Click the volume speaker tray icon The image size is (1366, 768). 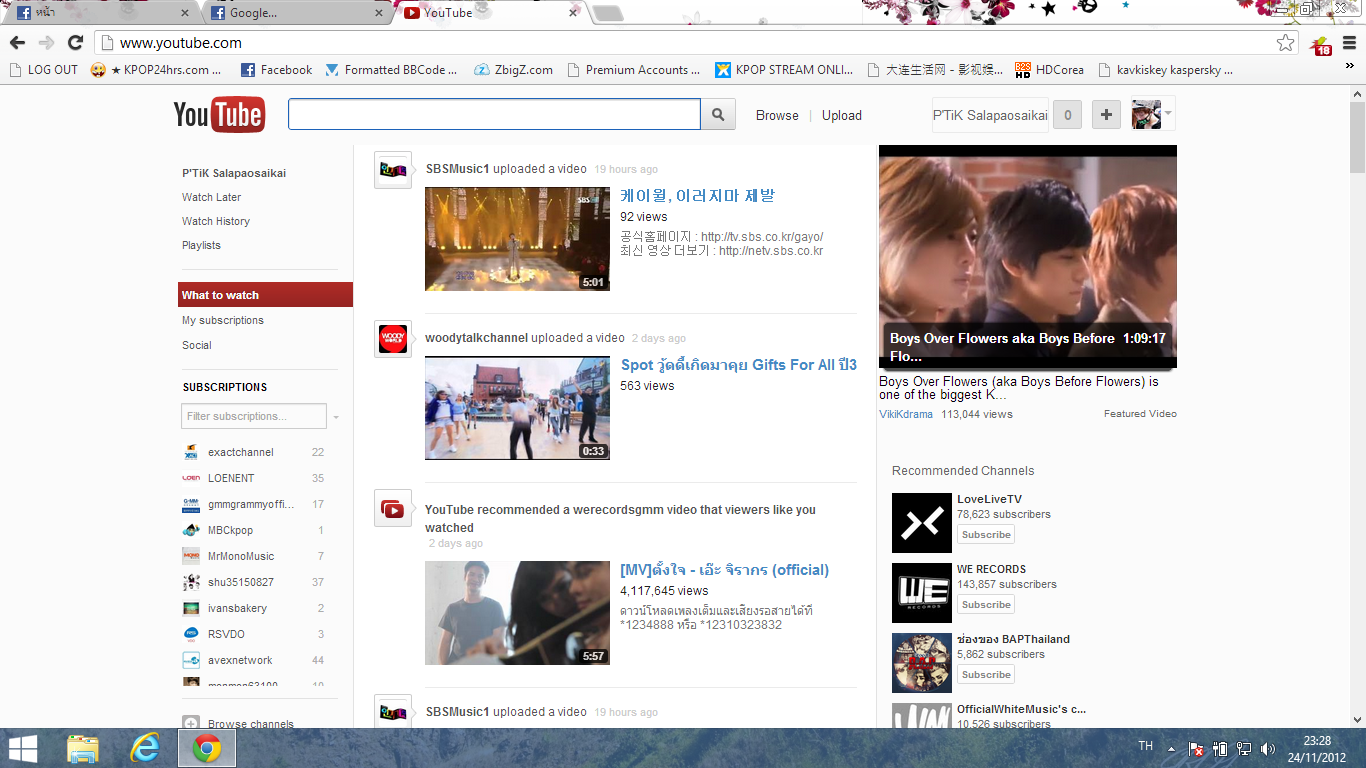(1269, 748)
